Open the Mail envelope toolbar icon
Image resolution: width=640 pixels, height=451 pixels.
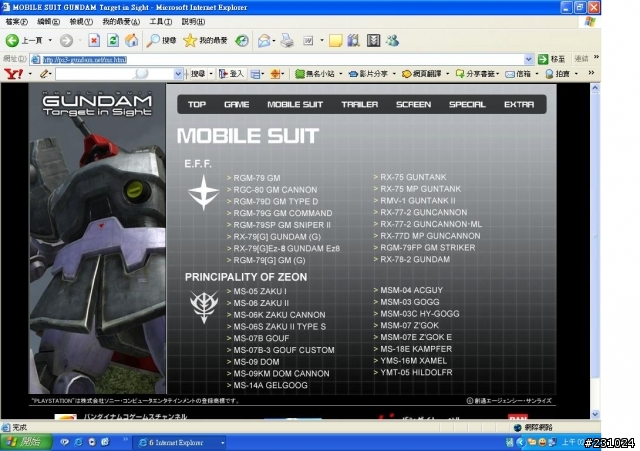pyautogui.click(x=264, y=40)
